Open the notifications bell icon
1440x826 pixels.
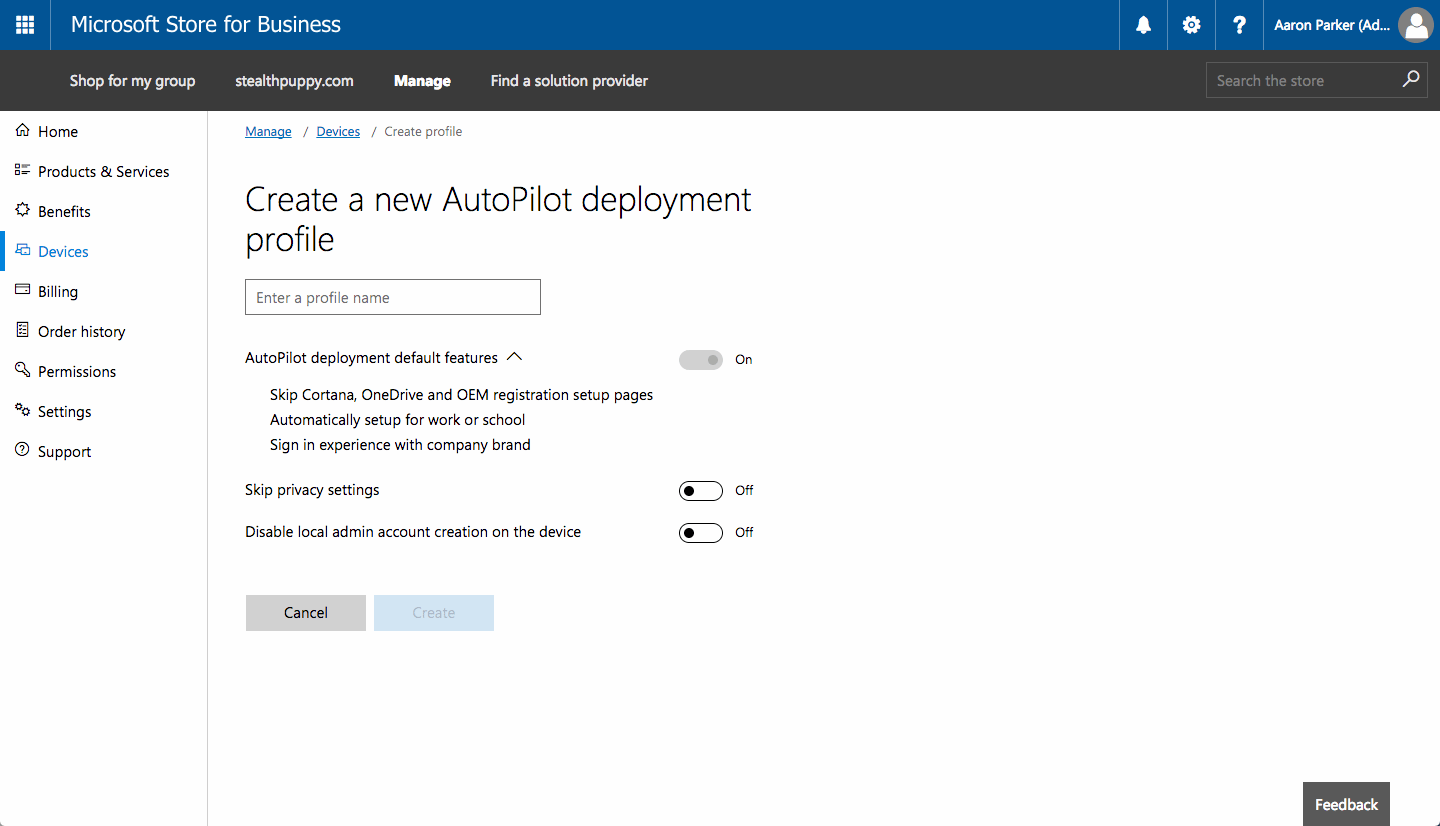tap(1143, 25)
